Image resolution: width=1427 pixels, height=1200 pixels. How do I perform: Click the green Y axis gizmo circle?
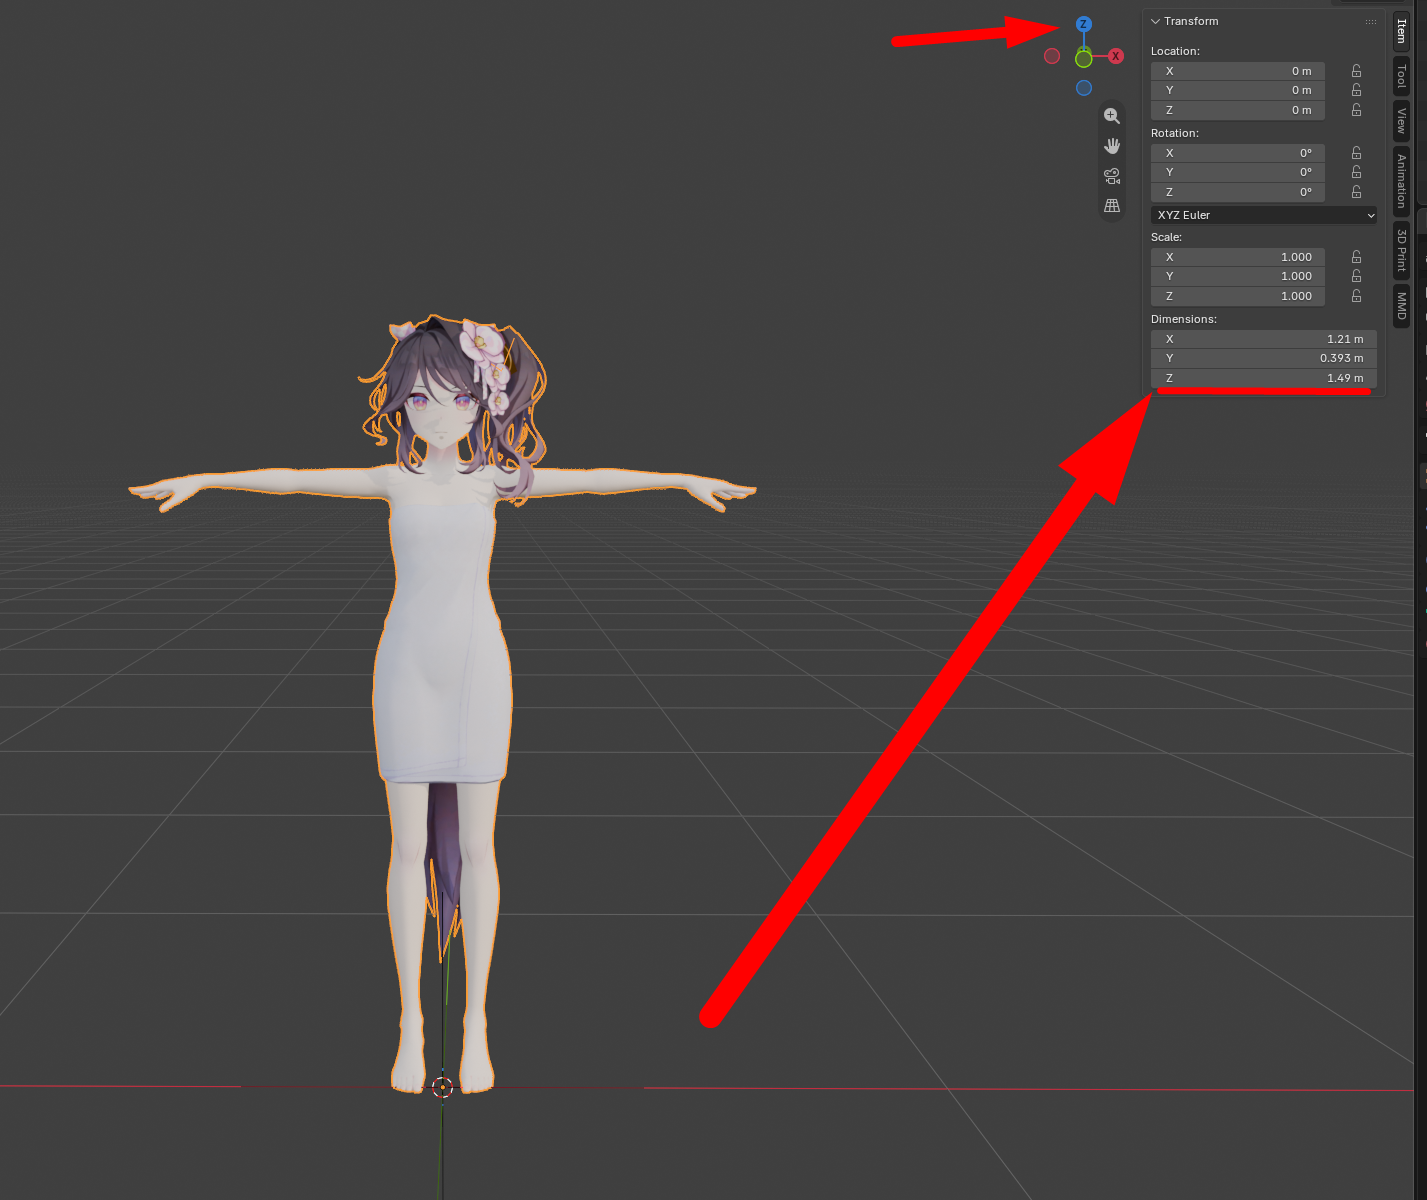pos(1083,59)
